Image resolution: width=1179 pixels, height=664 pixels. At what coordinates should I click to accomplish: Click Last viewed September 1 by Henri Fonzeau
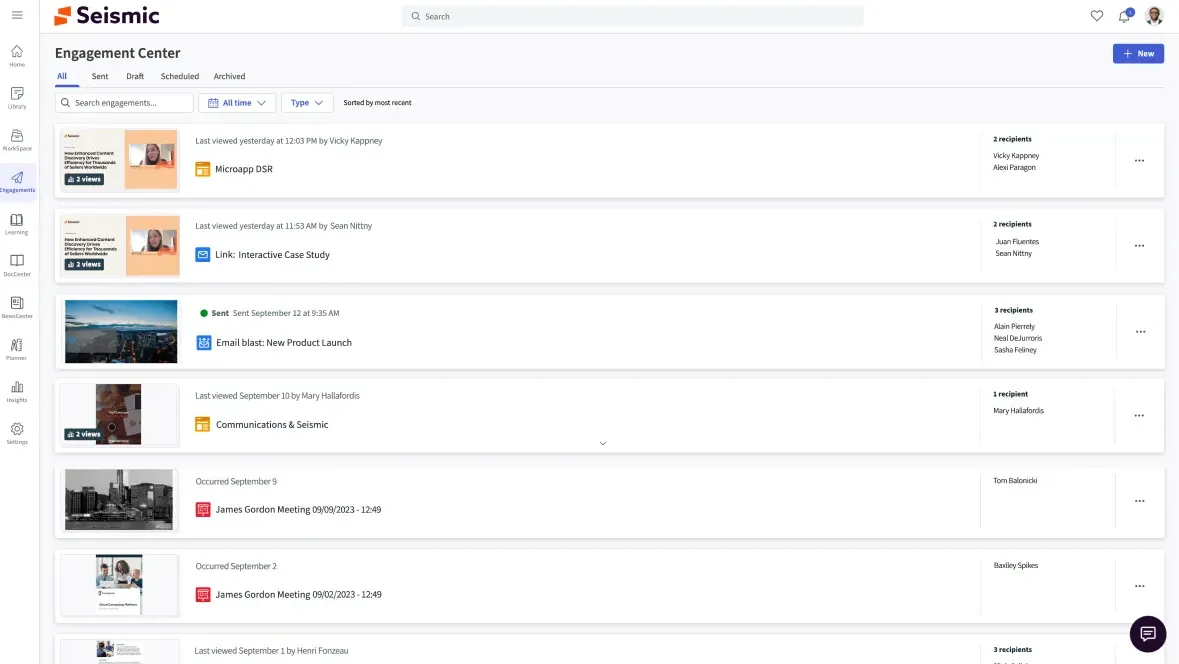pos(271,651)
